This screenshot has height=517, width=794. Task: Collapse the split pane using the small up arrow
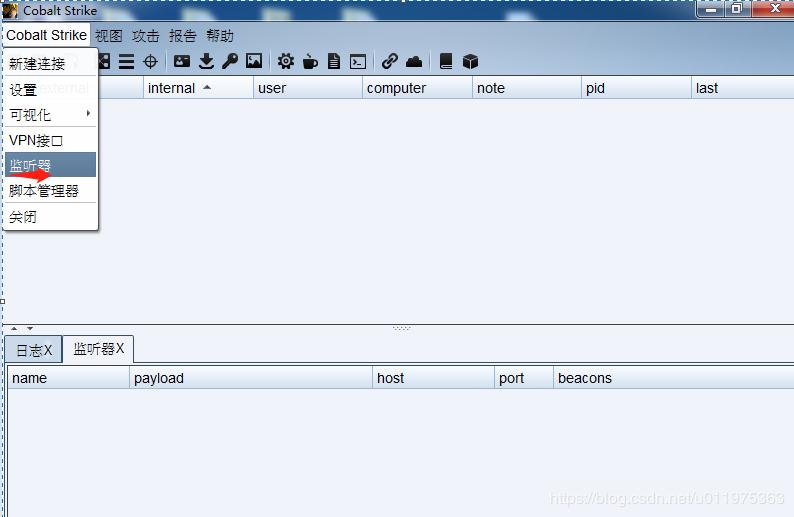[14, 328]
